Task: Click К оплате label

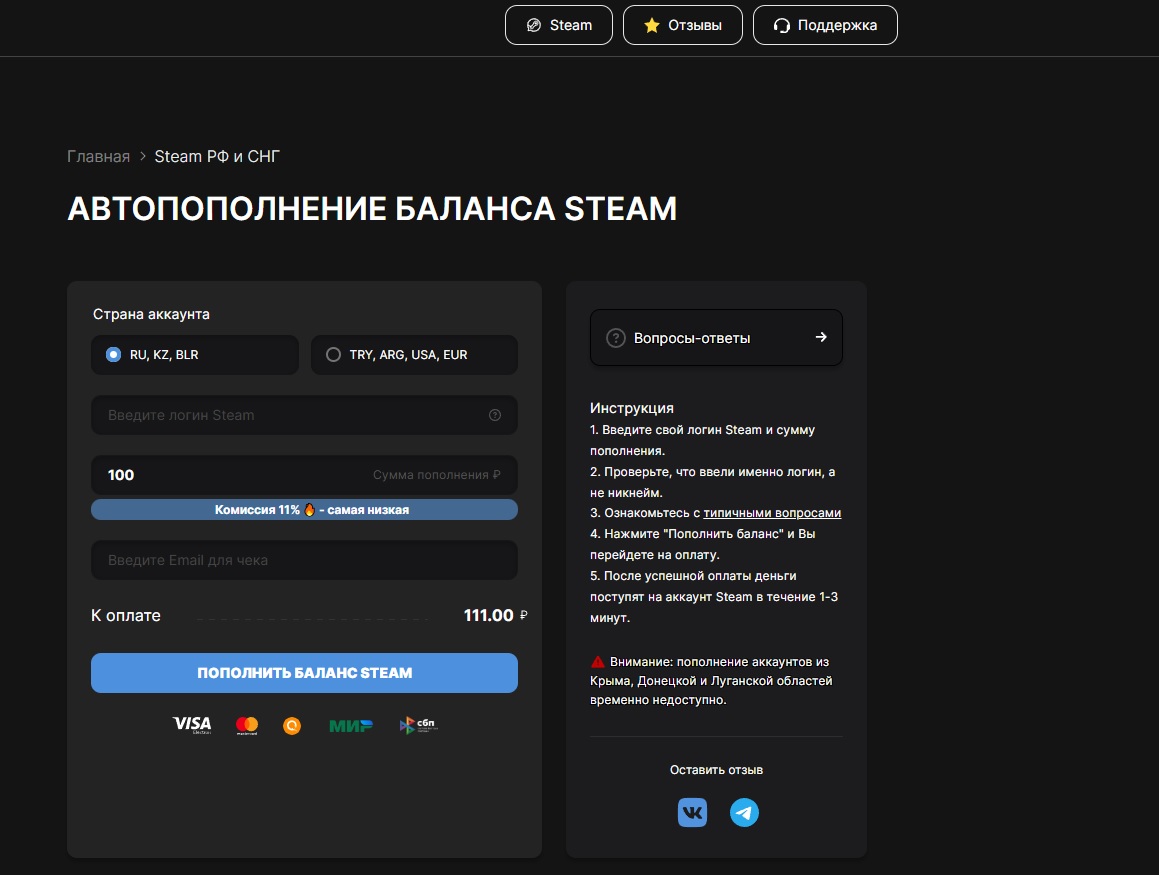Action: (x=126, y=615)
